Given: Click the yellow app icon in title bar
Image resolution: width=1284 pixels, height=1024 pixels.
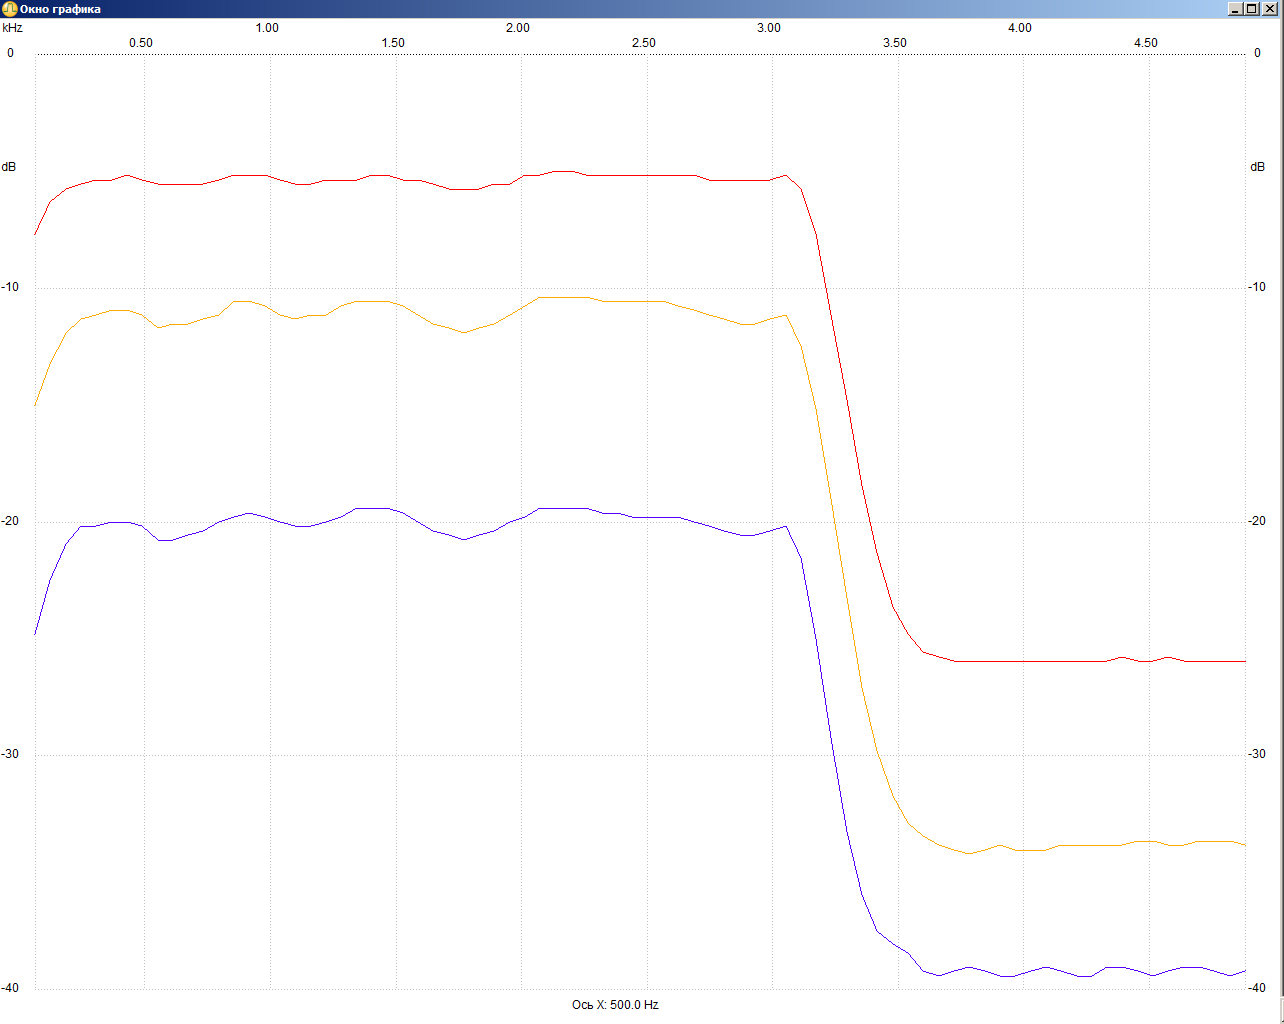Looking at the screenshot, I should click(9, 9).
